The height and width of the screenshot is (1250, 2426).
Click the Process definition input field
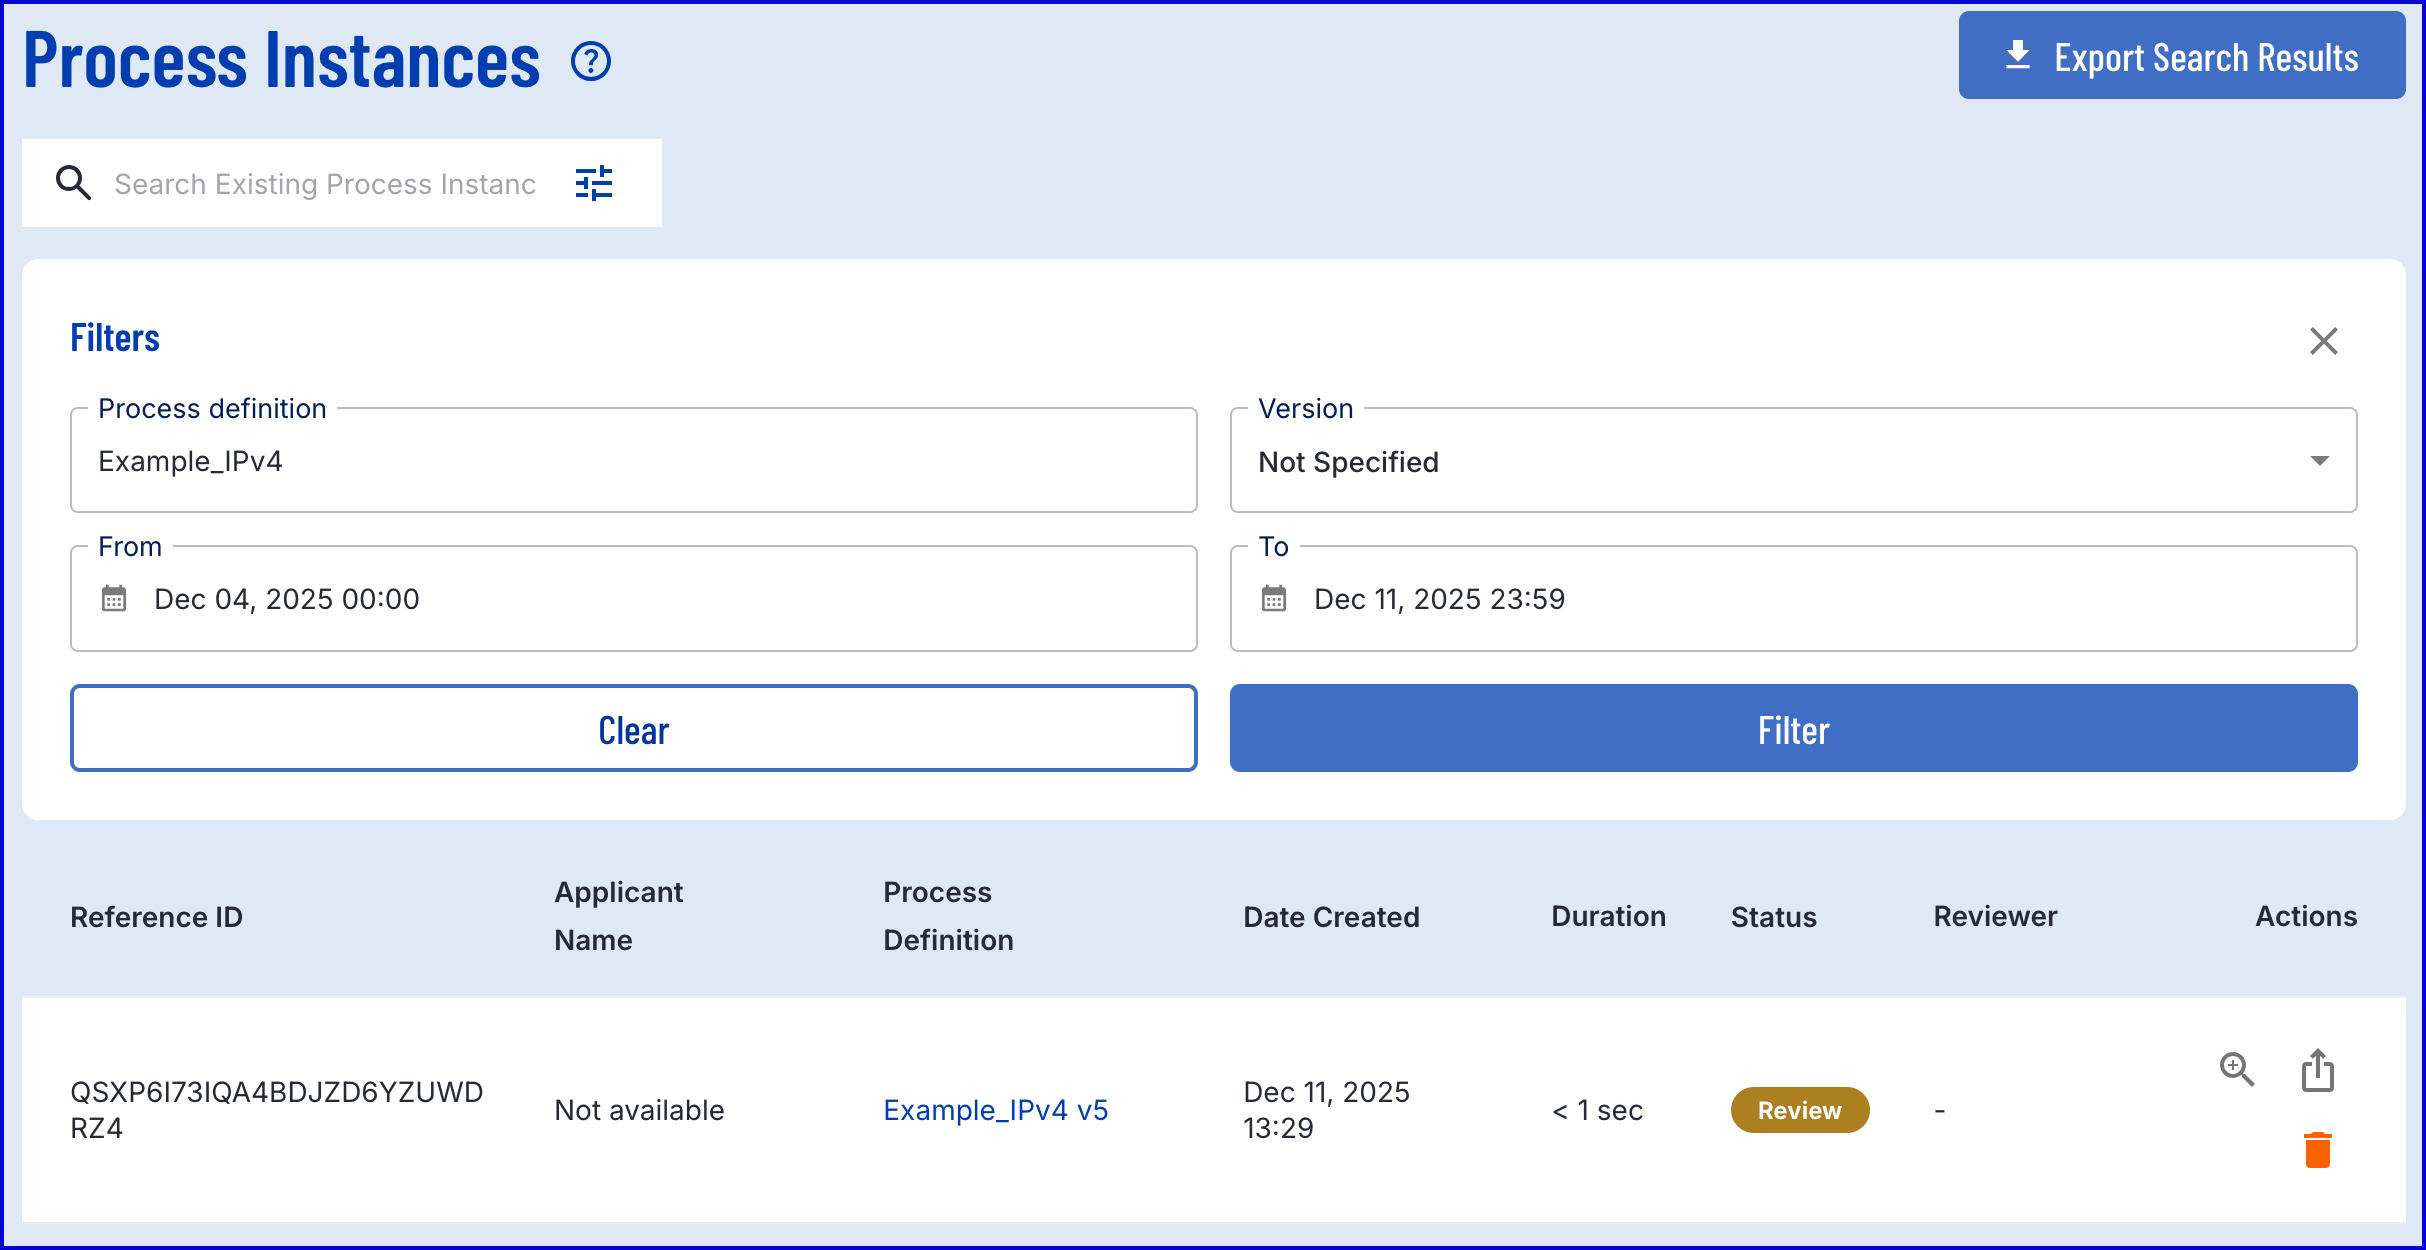point(633,461)
